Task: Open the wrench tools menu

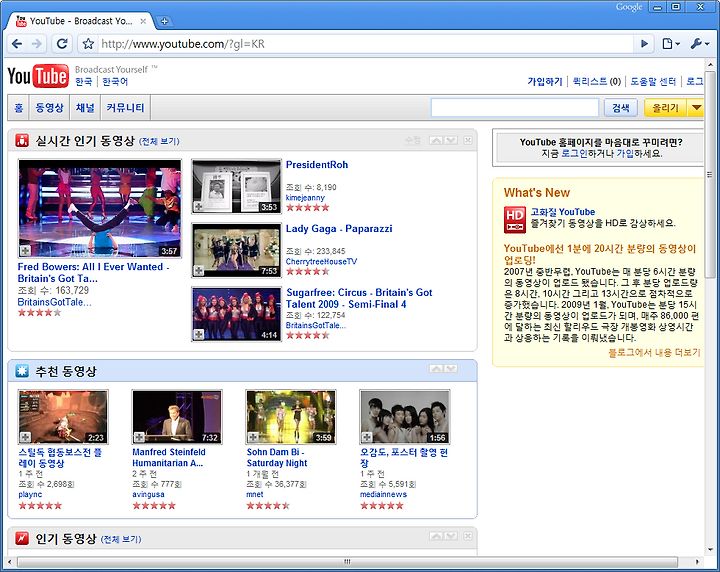Action: pos(699,44)
